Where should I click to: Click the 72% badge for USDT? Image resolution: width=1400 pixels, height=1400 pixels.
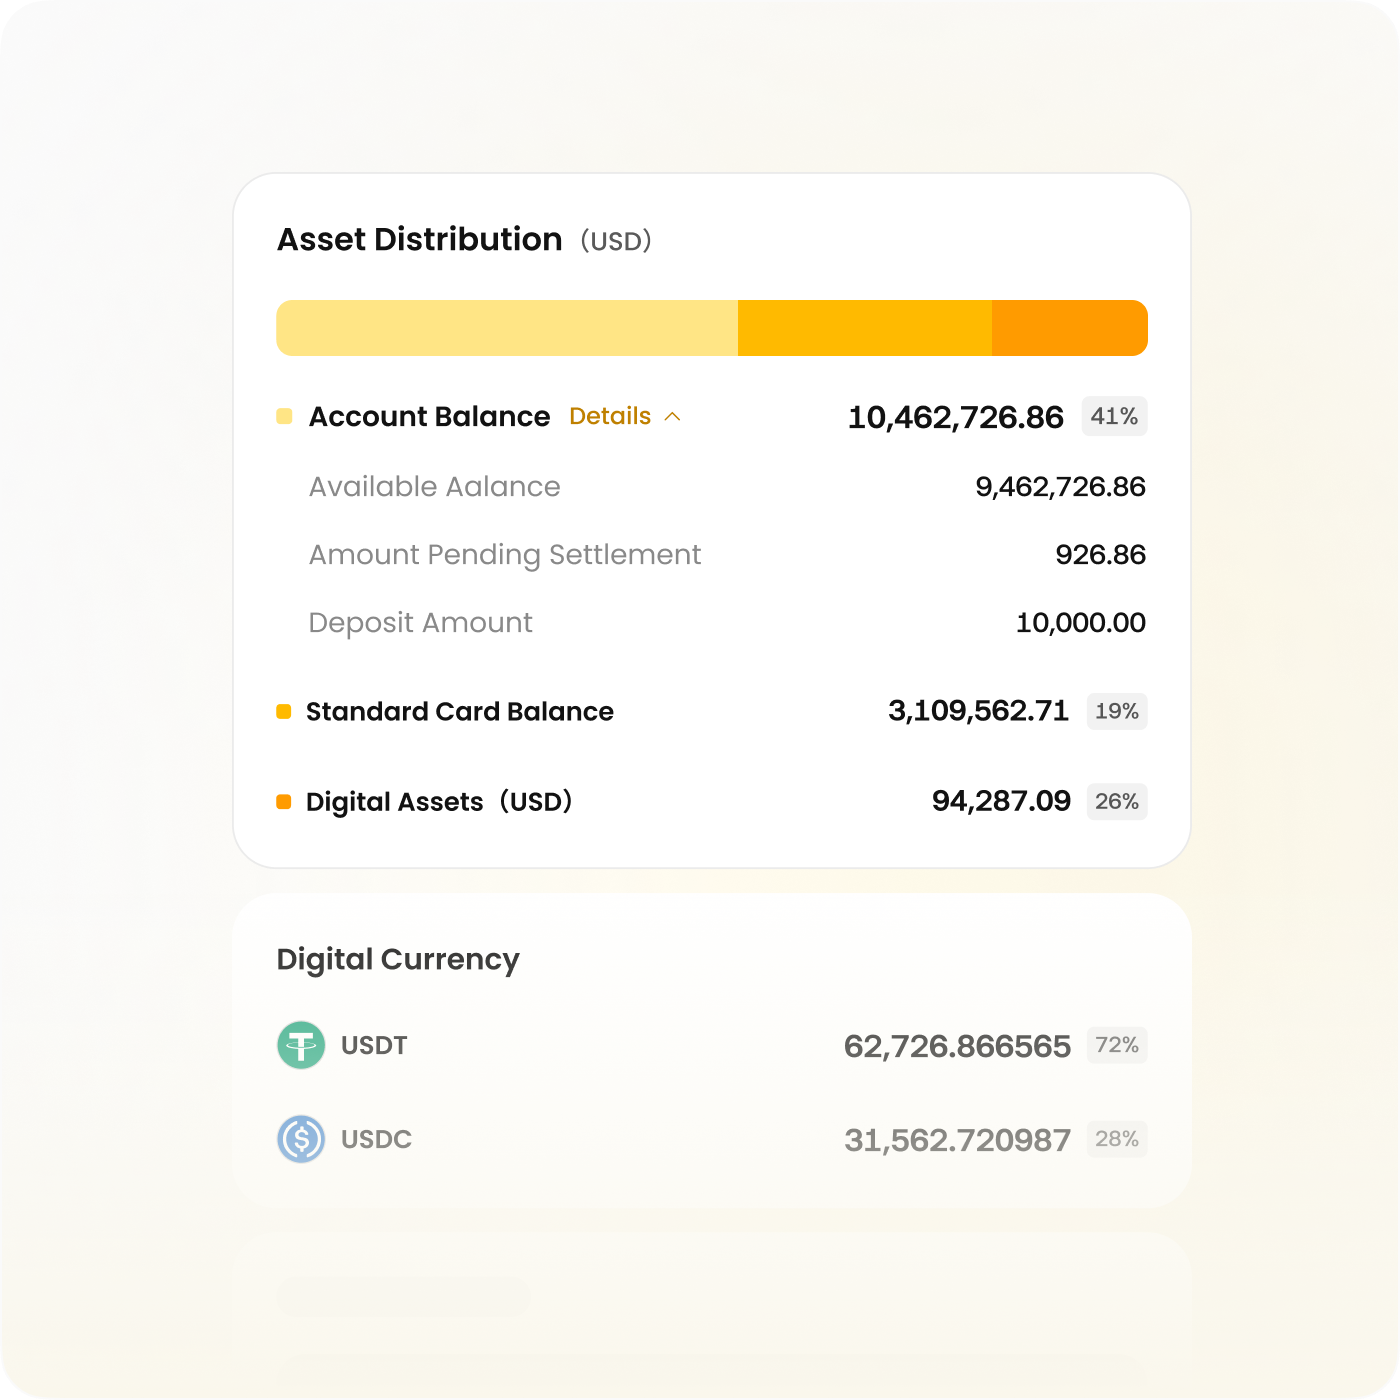pyautogui.click(x=1117, y=1045)
